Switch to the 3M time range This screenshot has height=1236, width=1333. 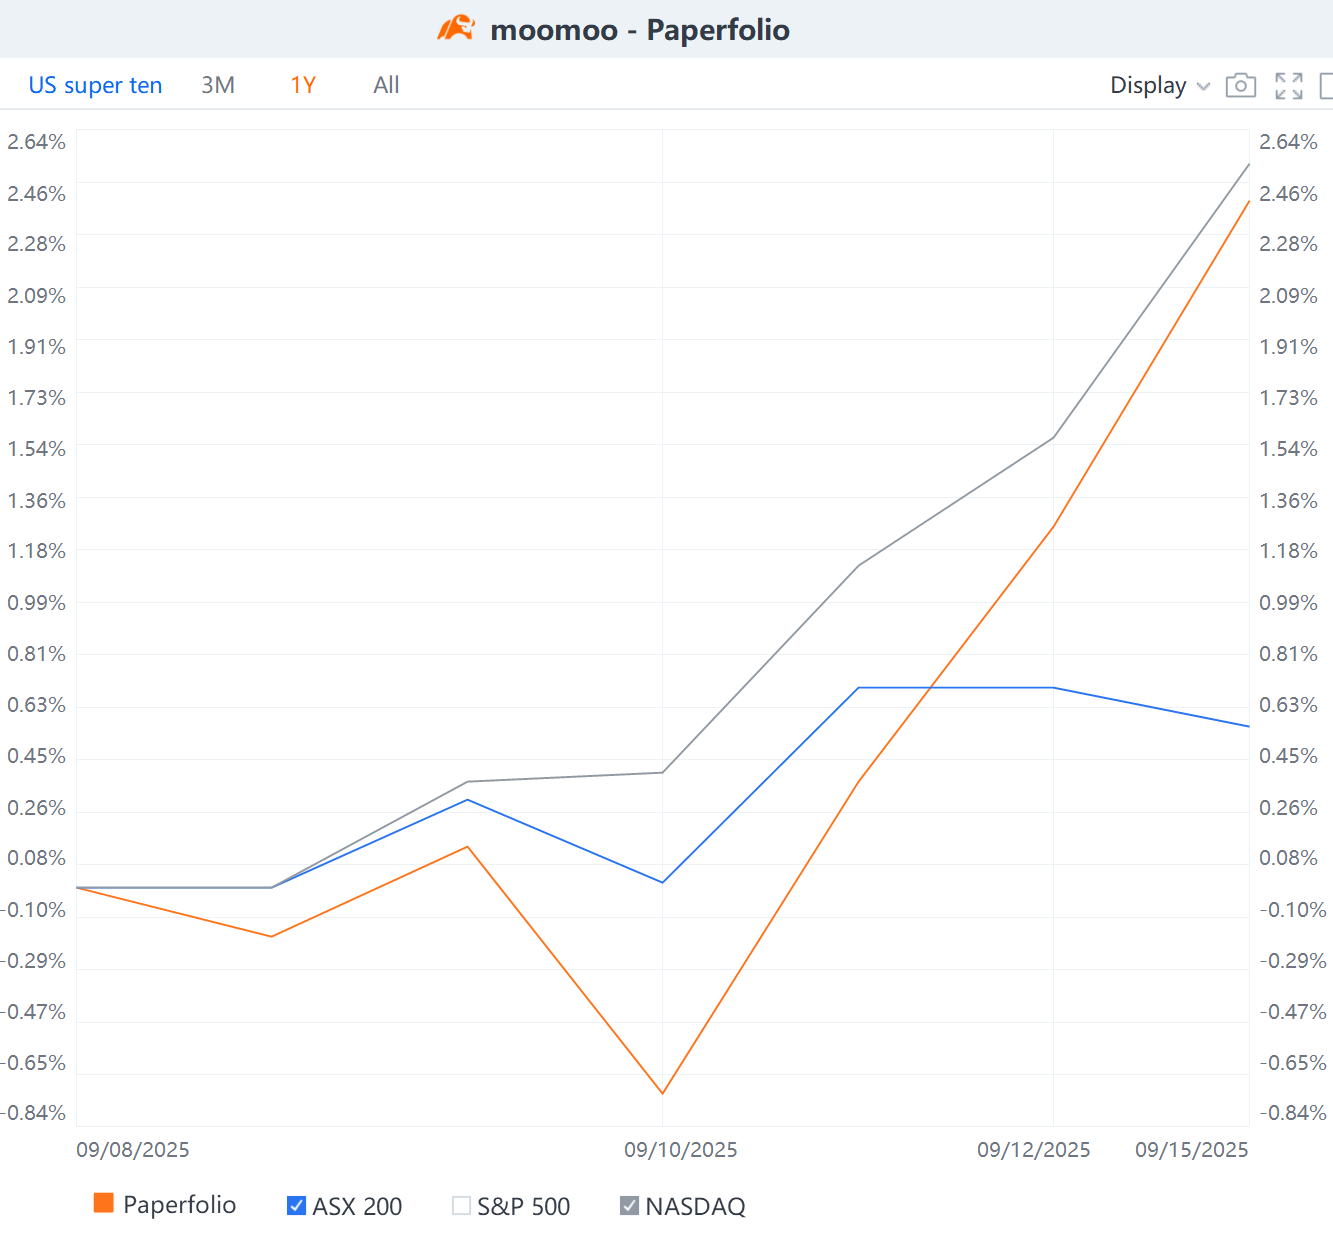point(218,86)
